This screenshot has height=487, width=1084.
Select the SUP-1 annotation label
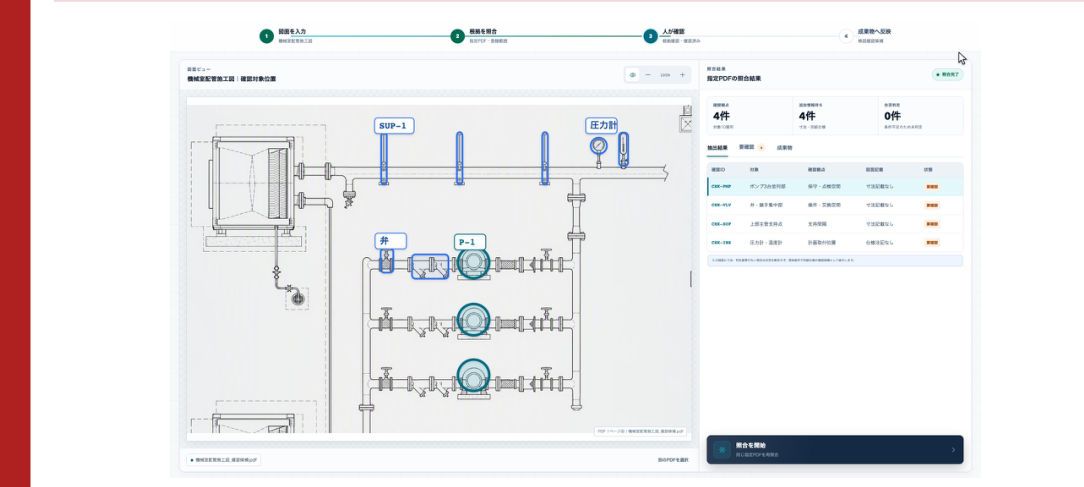pos(395,126)
